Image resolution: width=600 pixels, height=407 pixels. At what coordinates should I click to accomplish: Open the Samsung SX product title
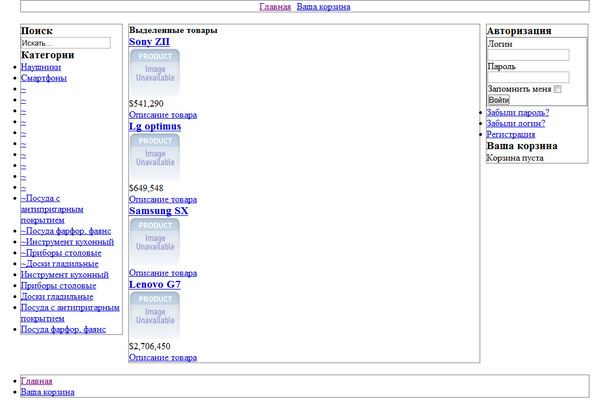(158, 211)
